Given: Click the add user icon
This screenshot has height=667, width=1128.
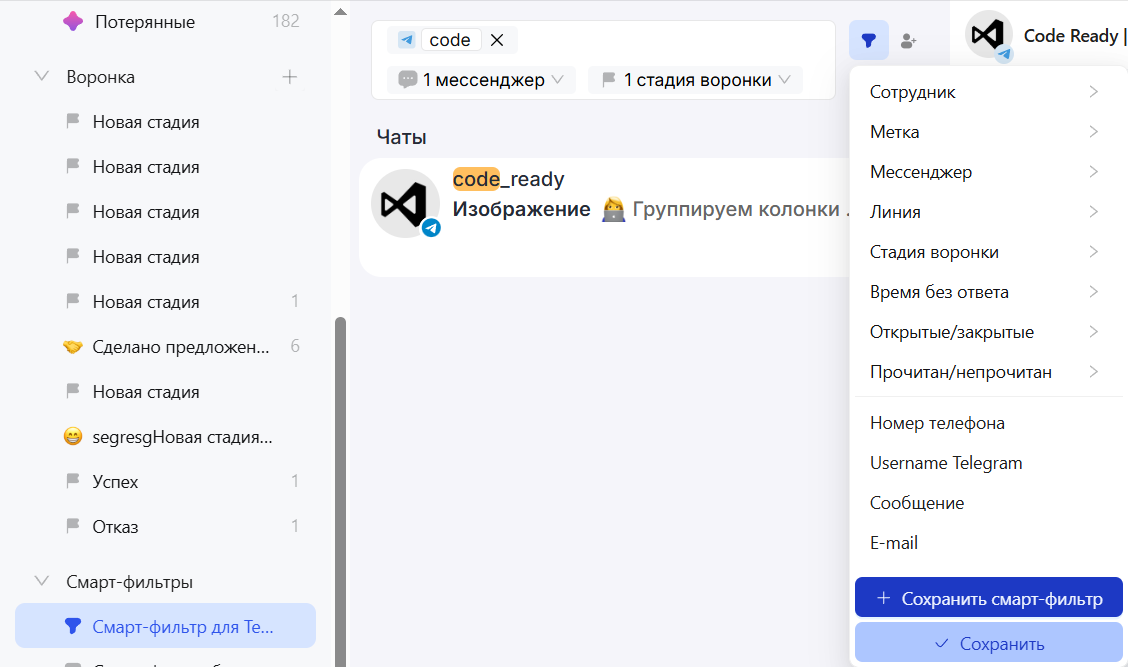Looking at the screenshot, I should (908, 41).
